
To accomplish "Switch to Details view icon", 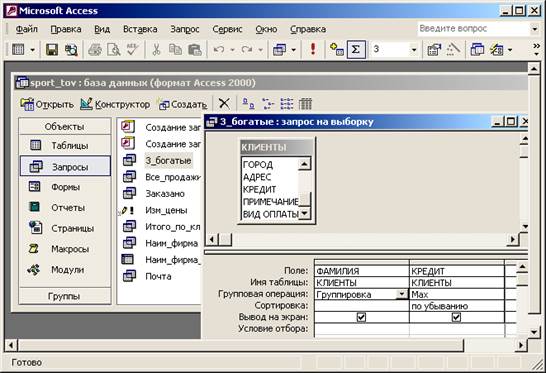I will click(305, 103).
